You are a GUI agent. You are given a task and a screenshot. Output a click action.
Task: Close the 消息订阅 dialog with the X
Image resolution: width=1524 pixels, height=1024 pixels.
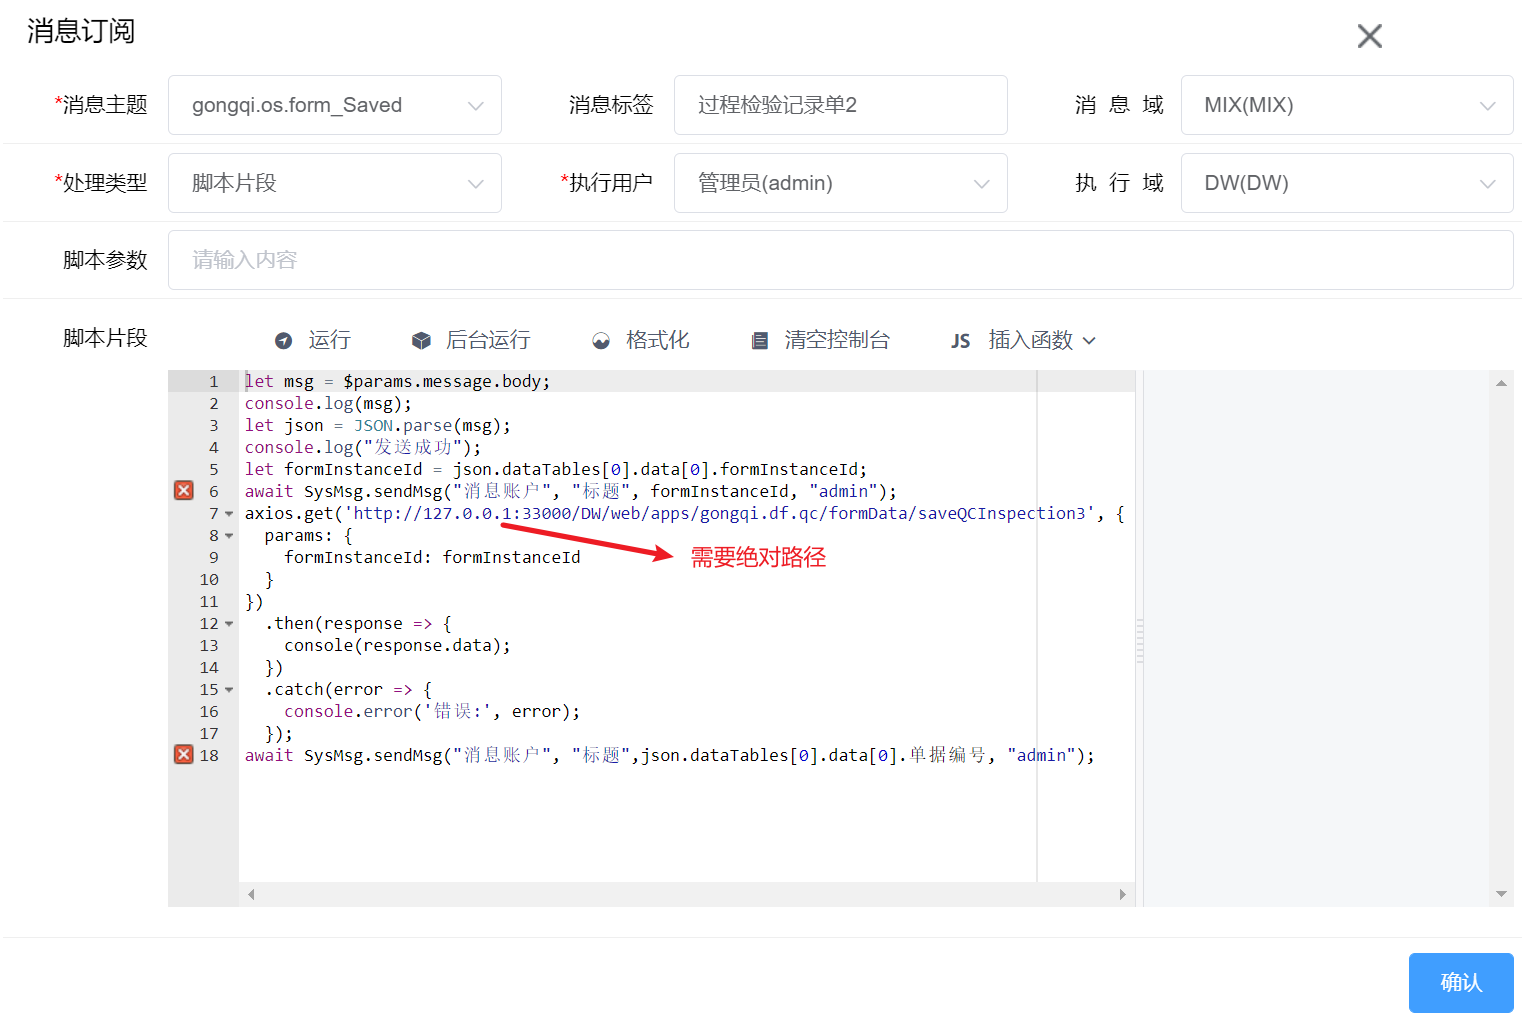click(1369, 36)
